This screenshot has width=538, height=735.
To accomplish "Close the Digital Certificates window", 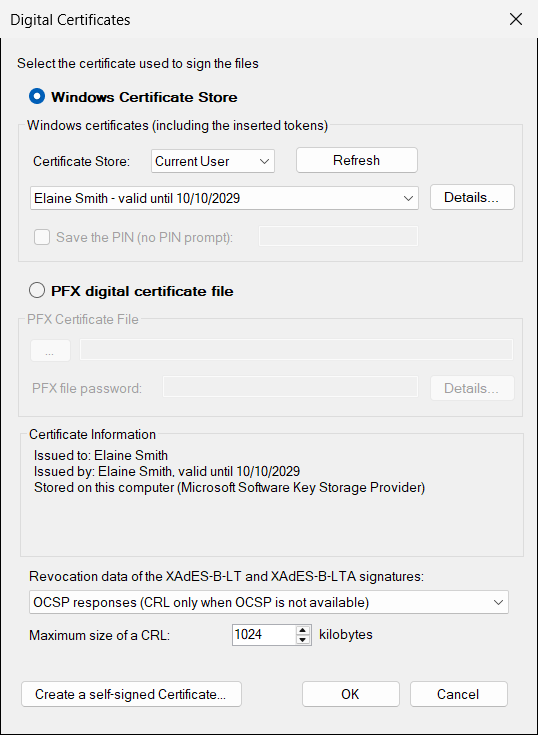I will point(516,19).
